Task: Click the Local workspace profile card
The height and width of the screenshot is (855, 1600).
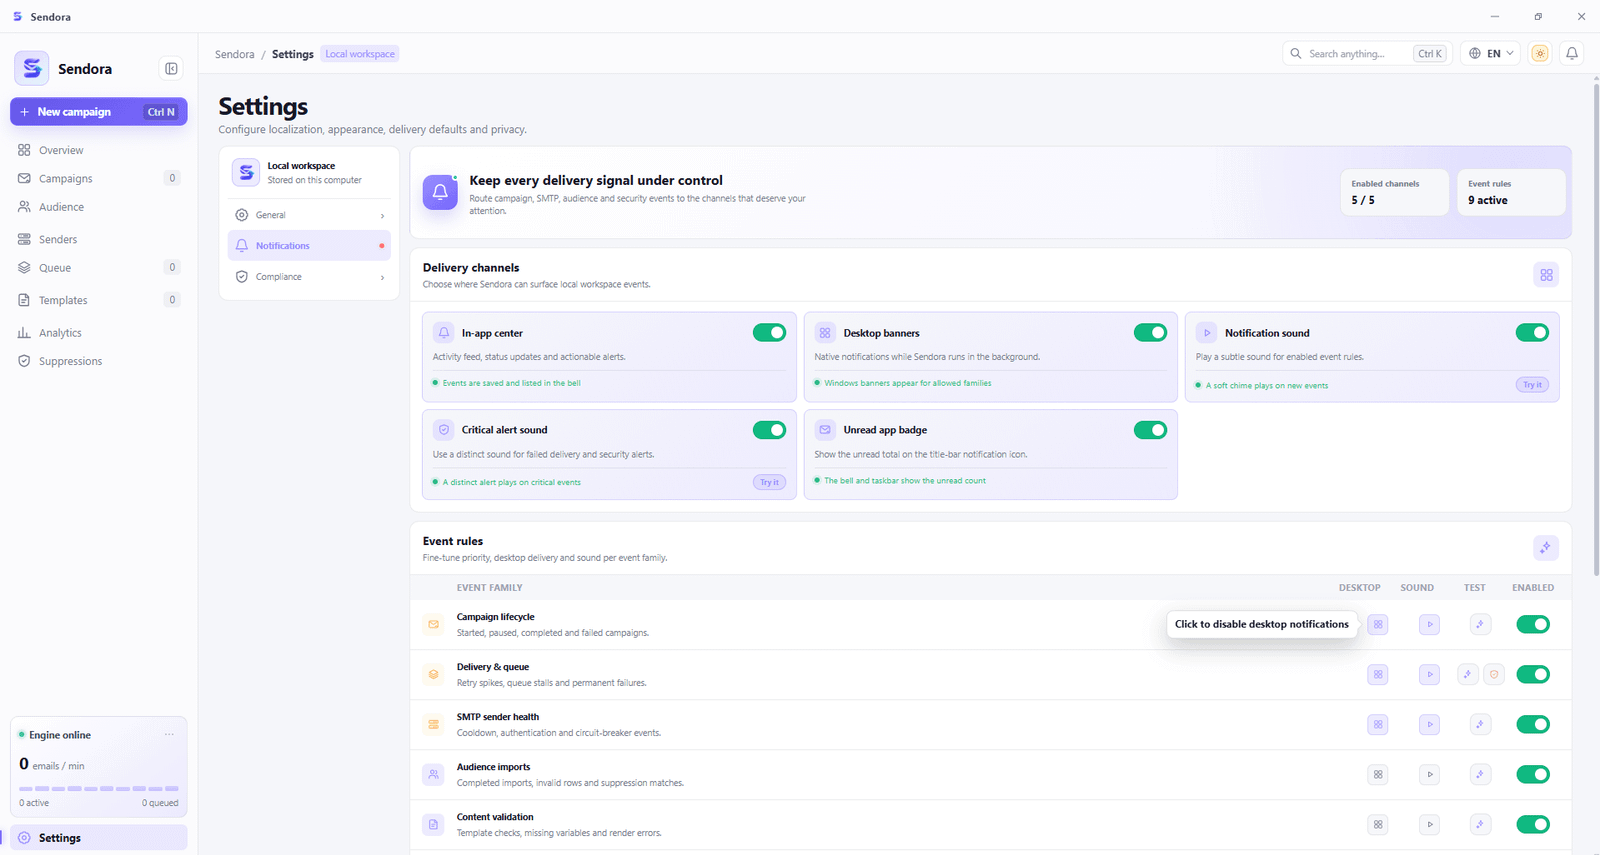Action: click(309, 173)
